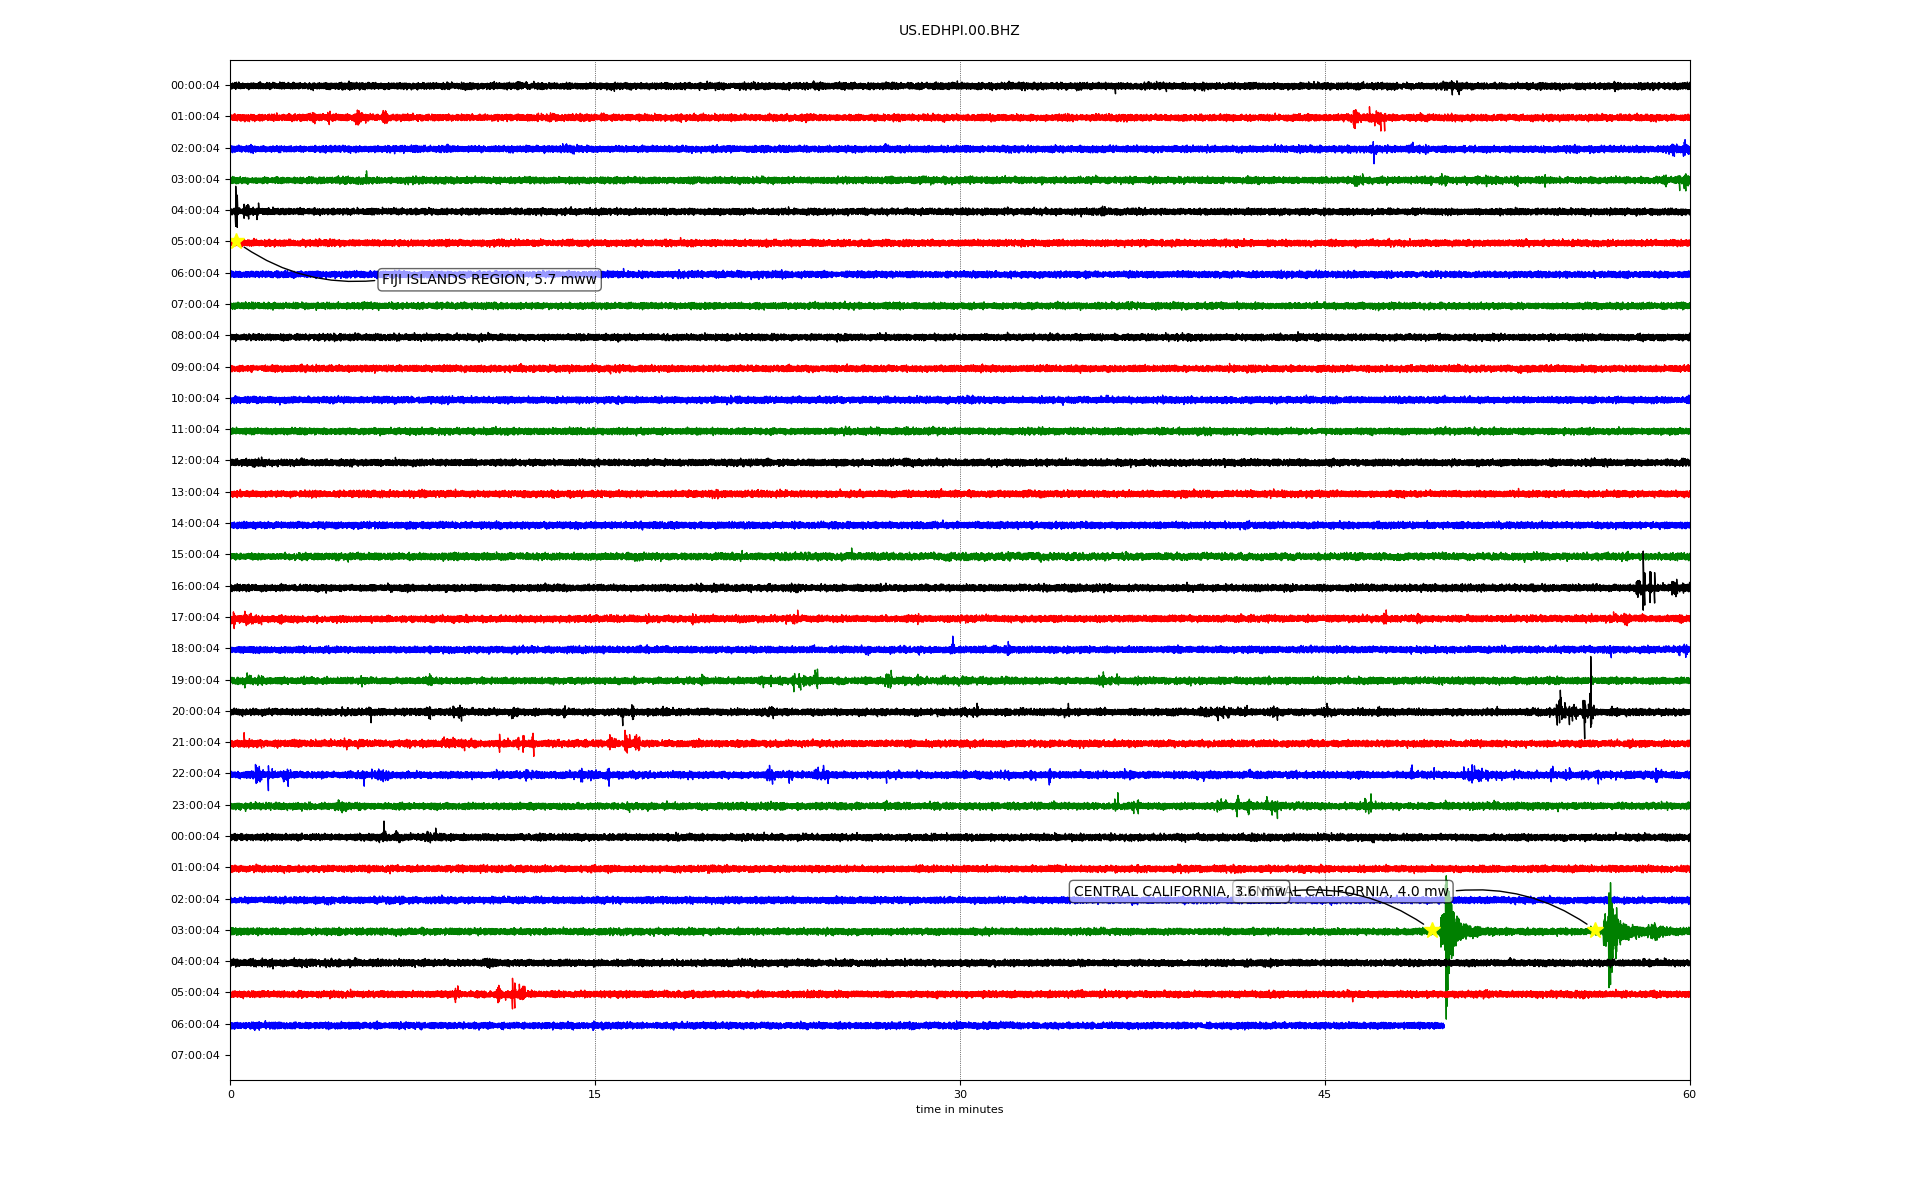Screen dimensions: 1920x1200
Task: Click the 0 minute x-axis tick label
Action: [x=231, y=1094]
